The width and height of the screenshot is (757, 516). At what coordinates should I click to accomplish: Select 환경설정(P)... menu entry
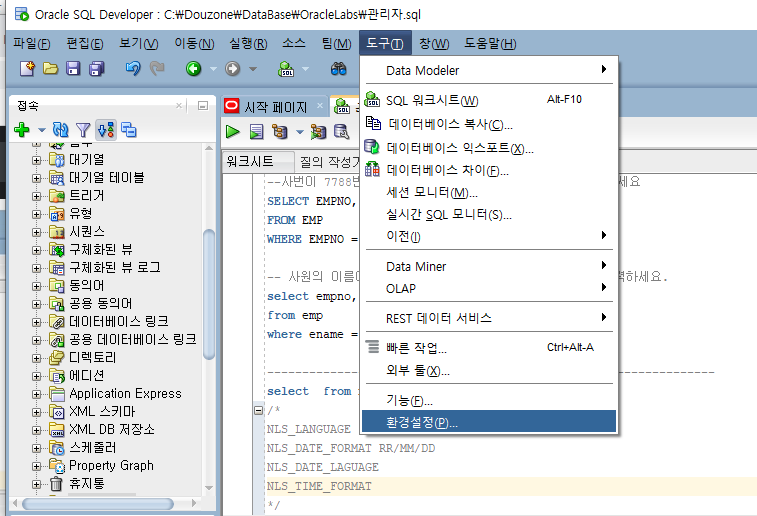pyautogui.click(x=489, y=422)
